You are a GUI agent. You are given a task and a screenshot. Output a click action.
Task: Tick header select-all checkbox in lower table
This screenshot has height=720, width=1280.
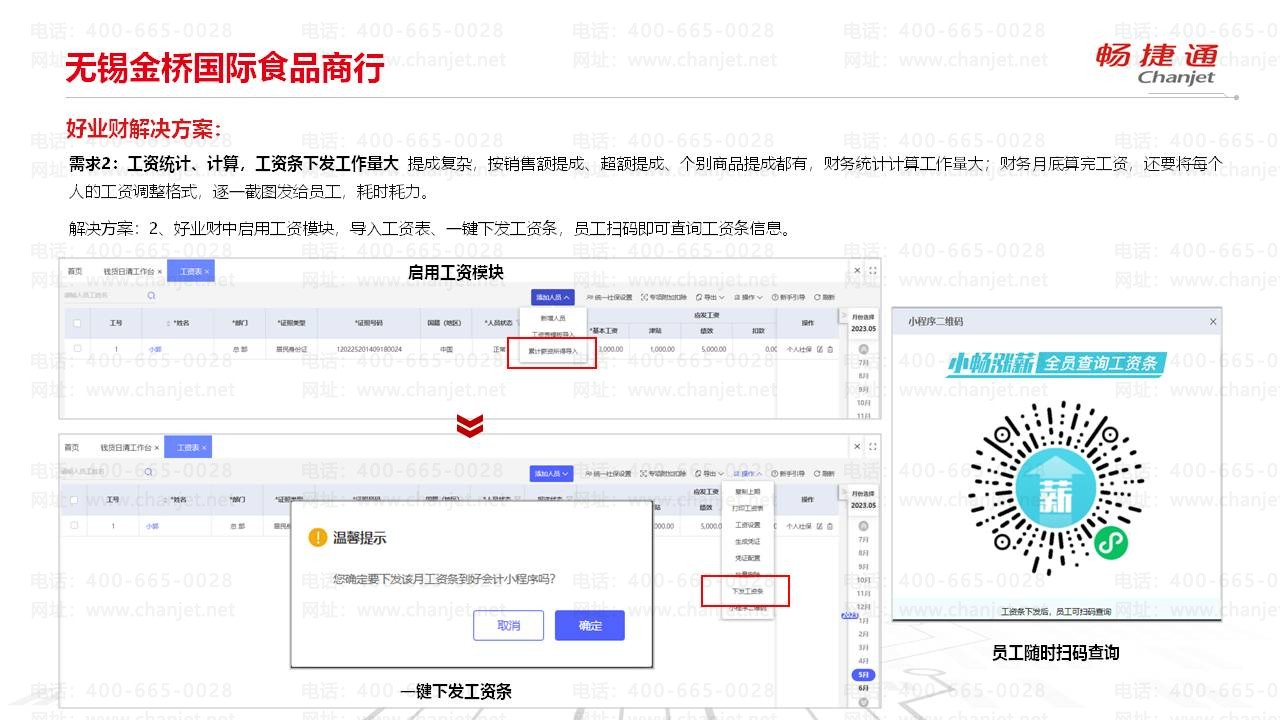75,499
